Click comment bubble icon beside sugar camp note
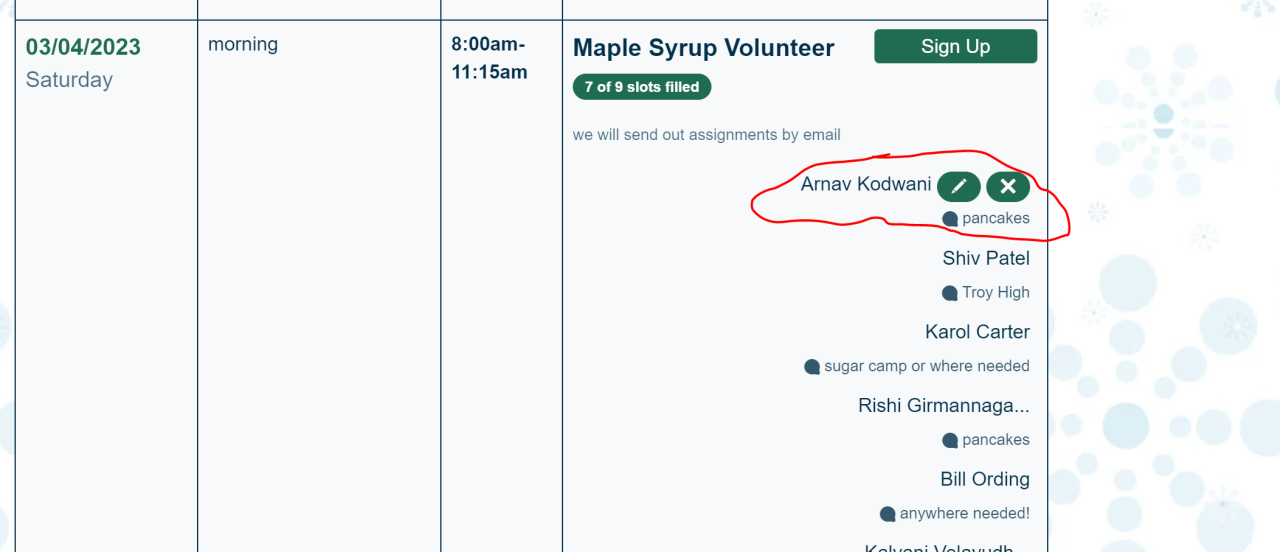Image resolution: width=1280 pixels, height=552 pixels. pos(812,367)
